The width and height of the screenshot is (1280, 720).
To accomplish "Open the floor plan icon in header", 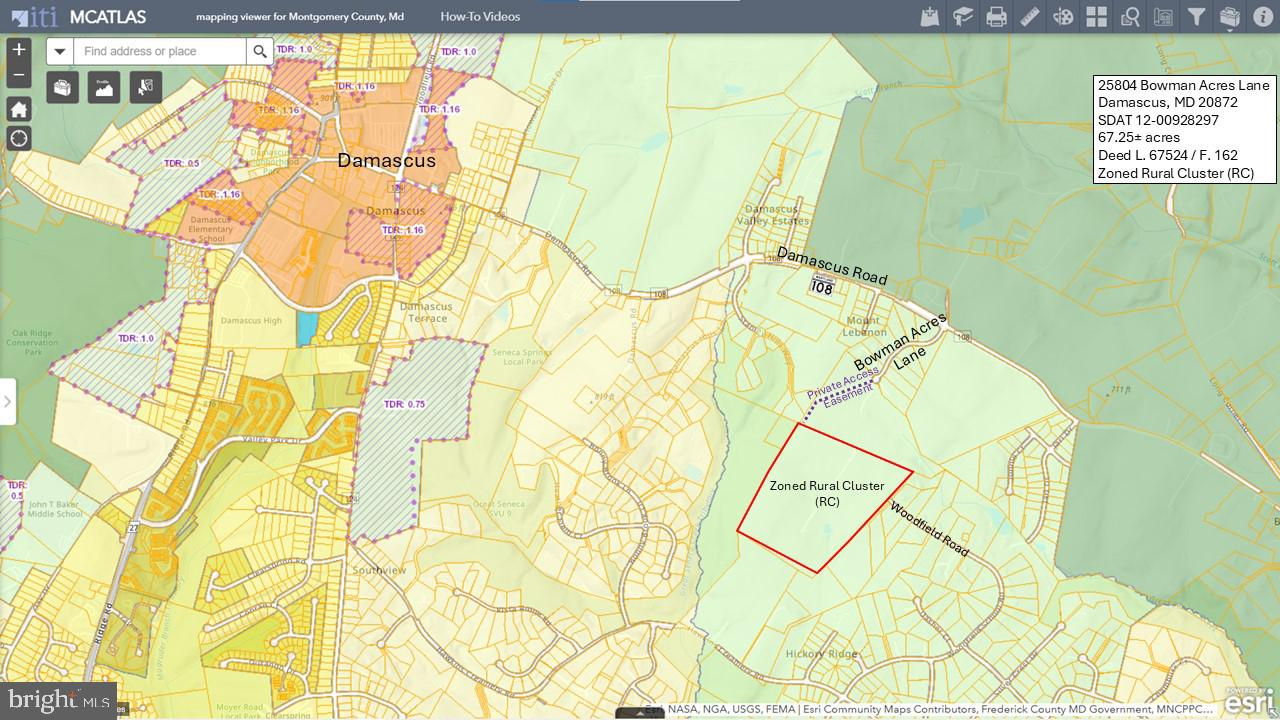I will click(1163, 17).
